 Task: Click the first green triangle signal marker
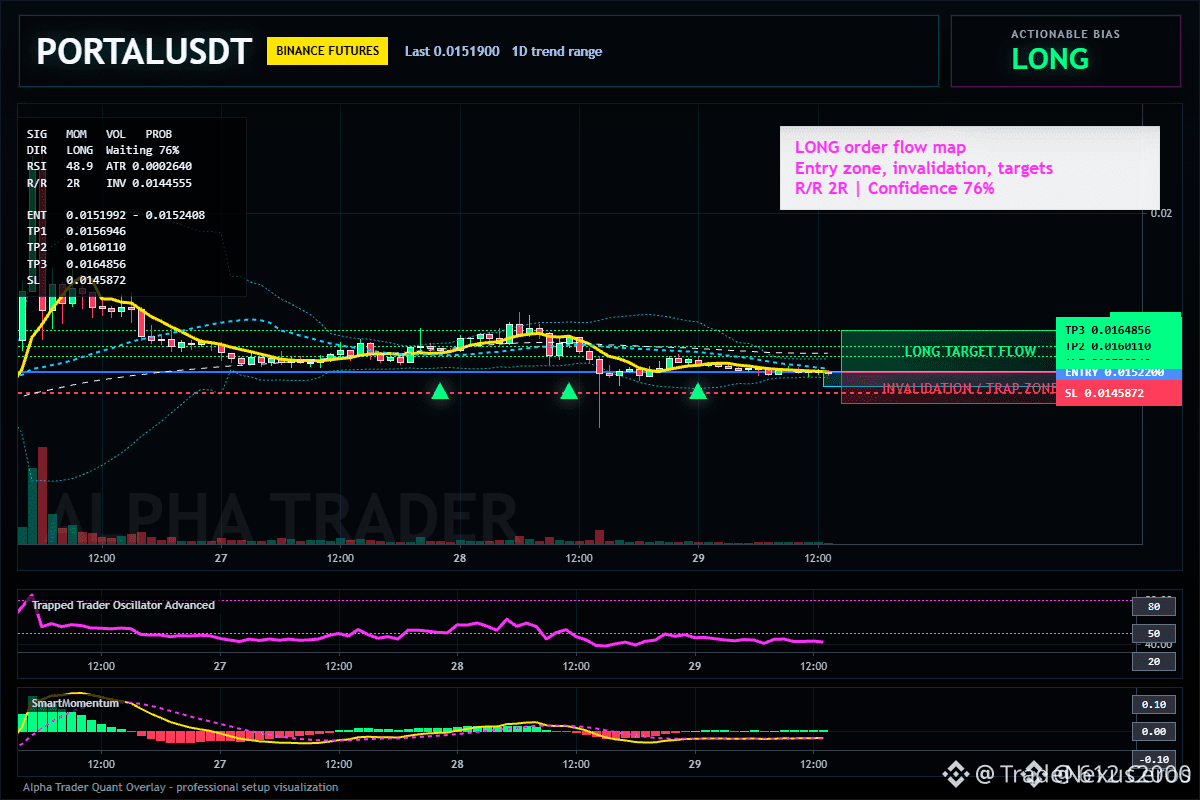pyautogui.click(x=439, y=391)
